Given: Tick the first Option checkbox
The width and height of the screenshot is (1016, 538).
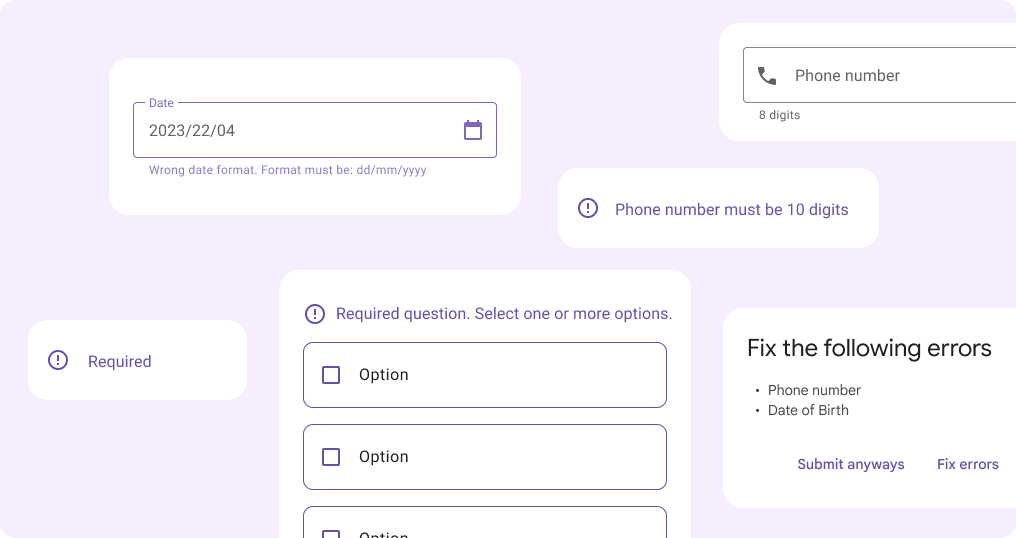Looking at the screenshot, I should coord(331,375).
